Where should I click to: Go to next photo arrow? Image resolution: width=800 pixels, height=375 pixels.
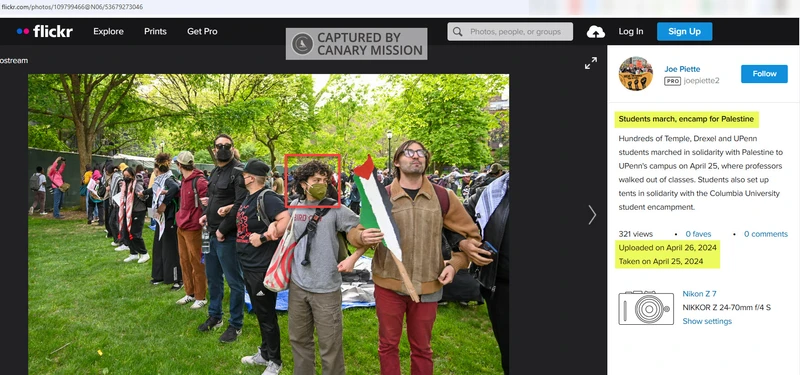(592, 215)
